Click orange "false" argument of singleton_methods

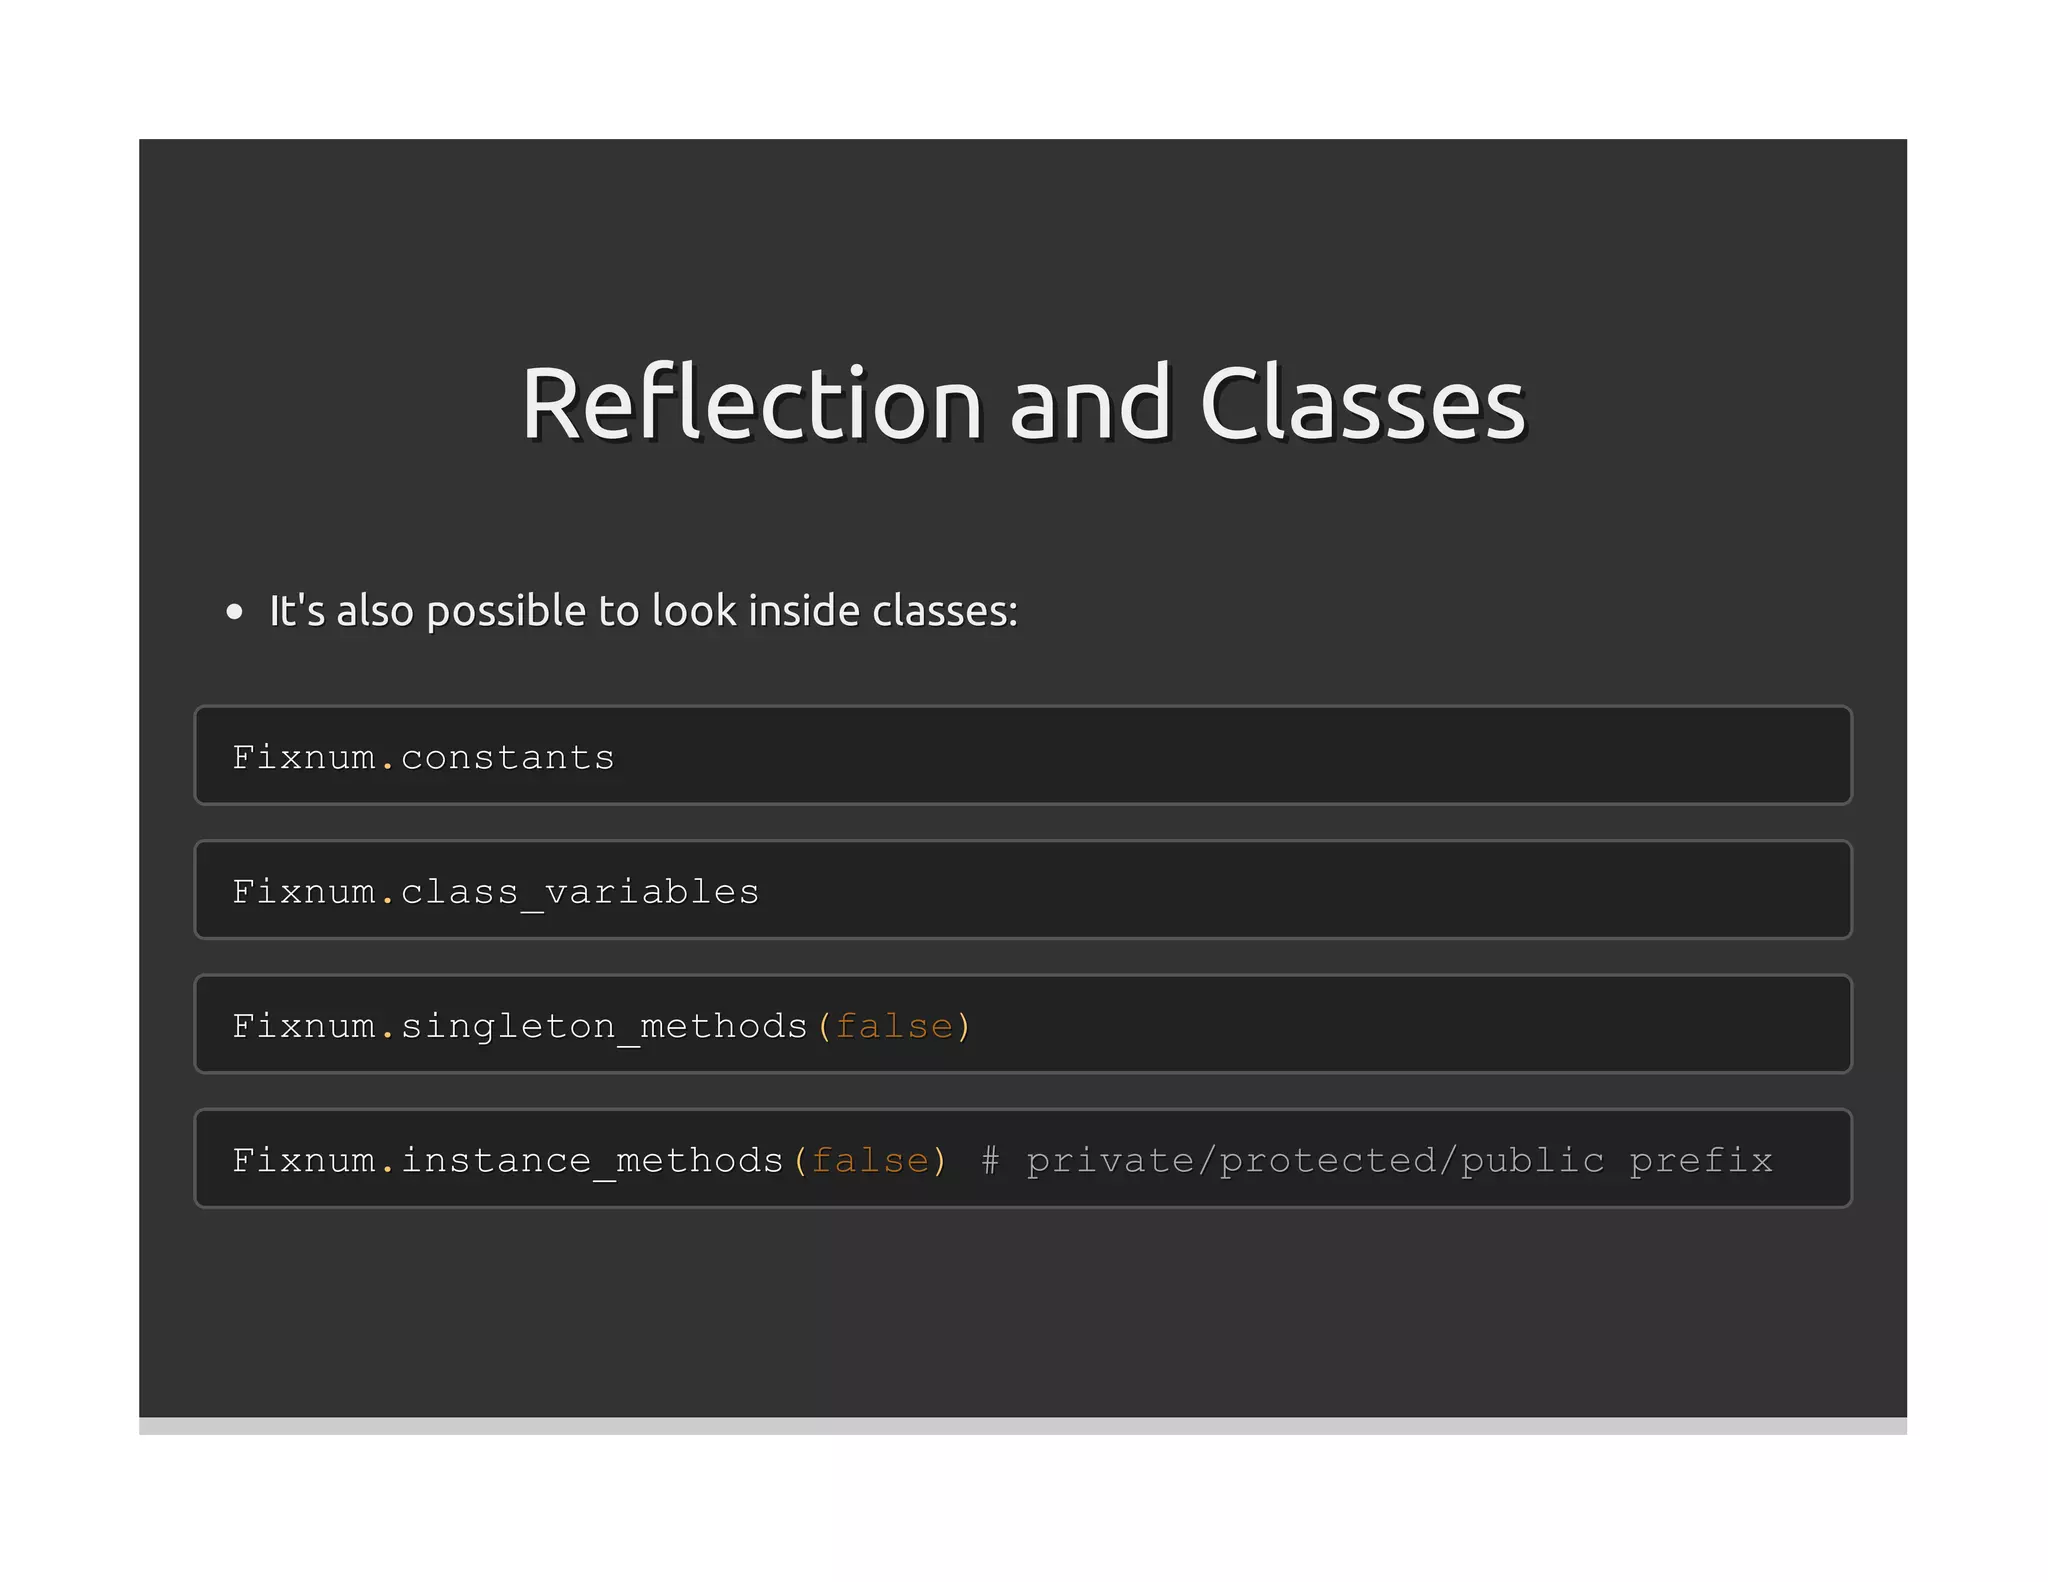894,1026
